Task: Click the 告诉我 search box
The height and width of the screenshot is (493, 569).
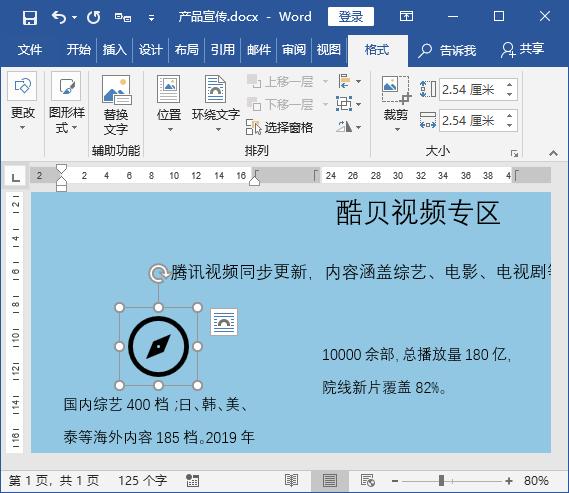Action: [446, 50]
